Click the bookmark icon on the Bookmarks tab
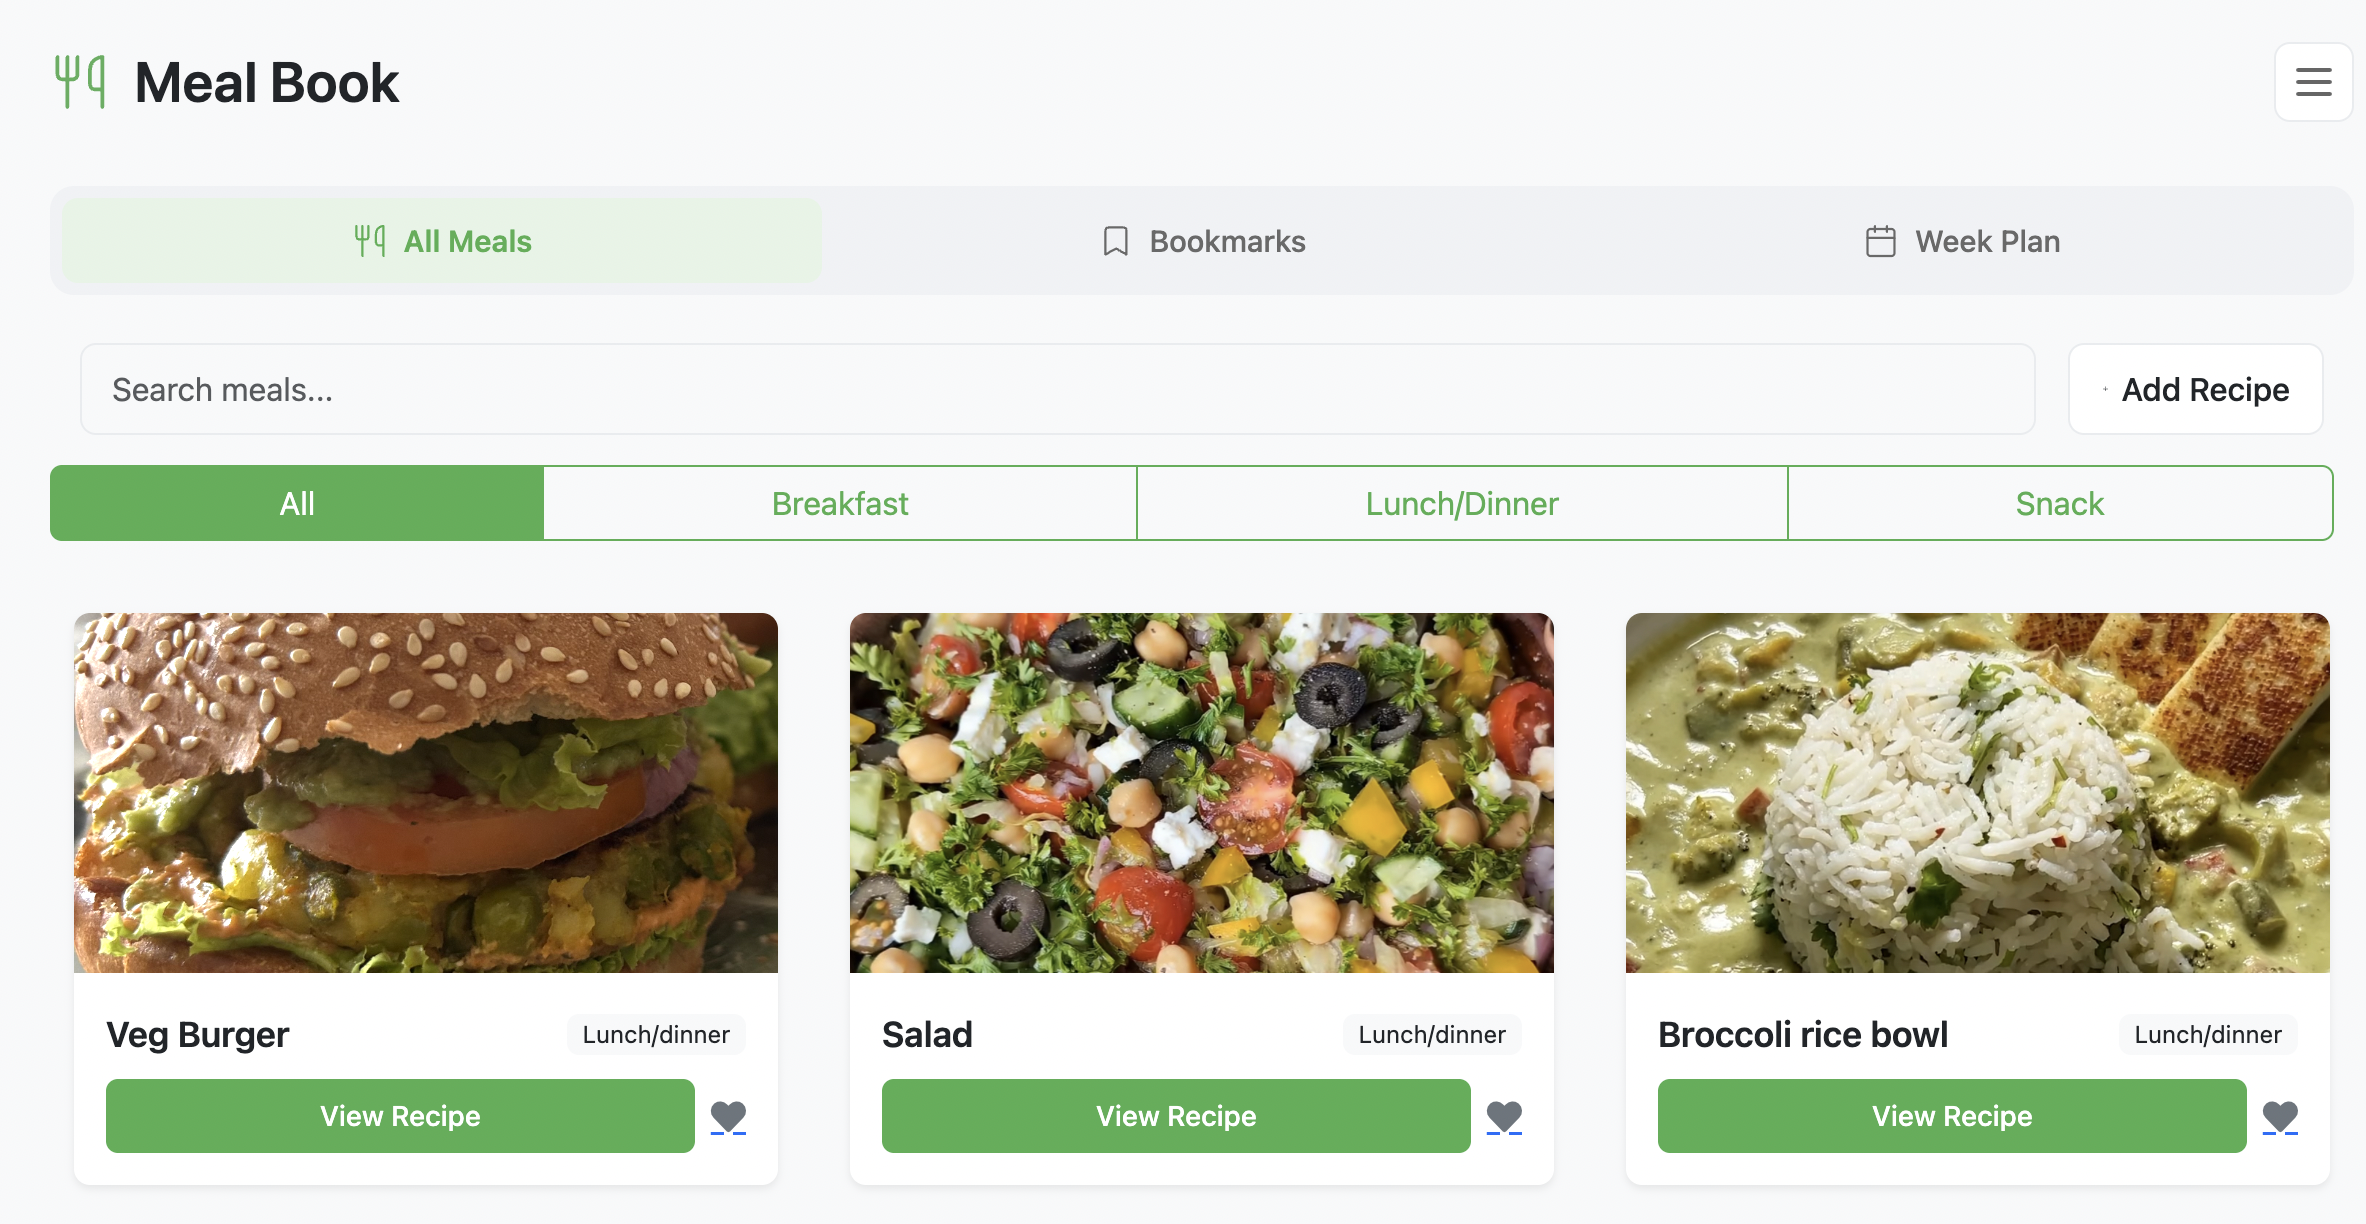The width and height of the screenshot is (2366, 1224). click(x=1113, y=241)
